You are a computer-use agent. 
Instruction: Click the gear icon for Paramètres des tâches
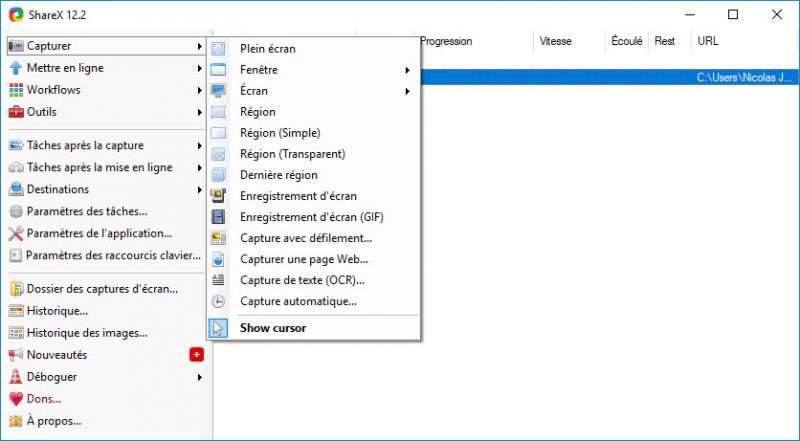coord(16,211)
